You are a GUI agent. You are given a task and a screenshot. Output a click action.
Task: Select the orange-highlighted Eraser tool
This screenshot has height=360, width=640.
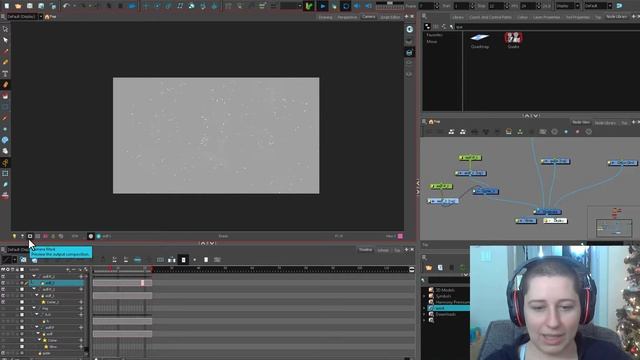5,85
